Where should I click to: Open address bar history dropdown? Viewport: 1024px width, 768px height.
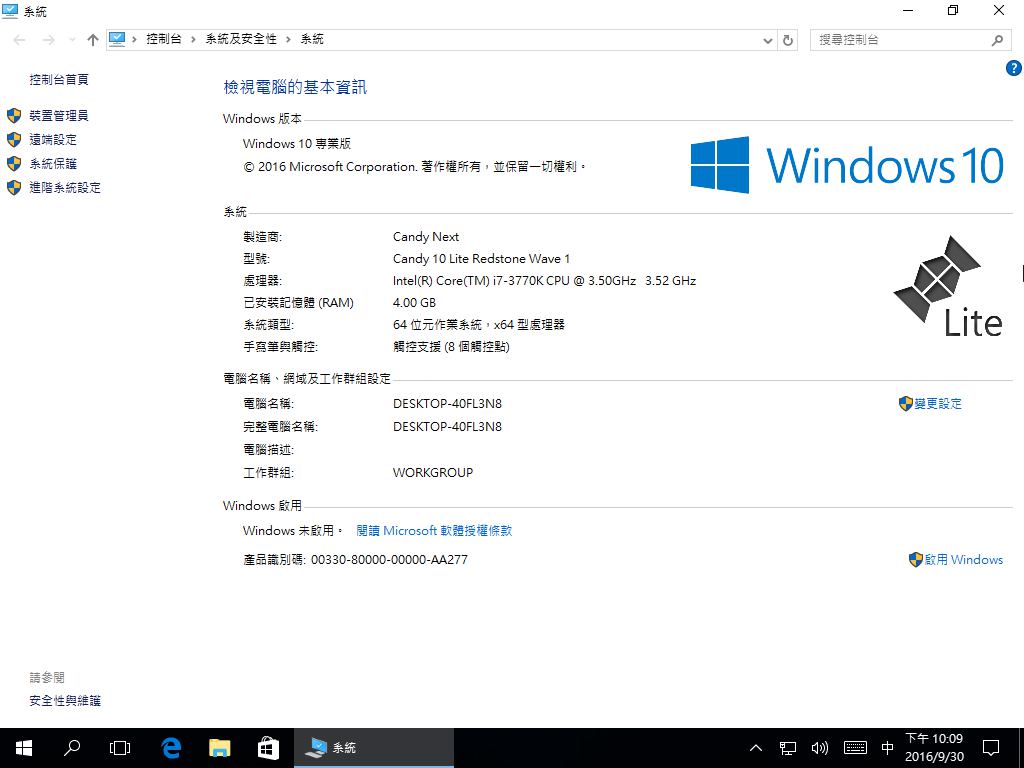(768, 40)
